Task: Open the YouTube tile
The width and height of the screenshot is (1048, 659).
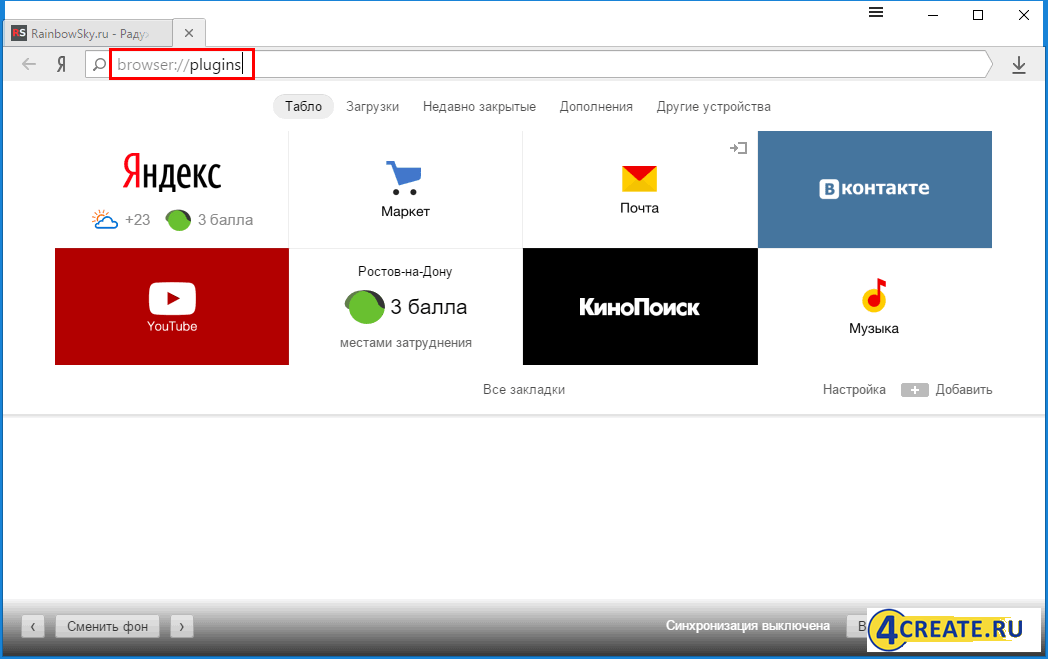Action: (172, 306)
